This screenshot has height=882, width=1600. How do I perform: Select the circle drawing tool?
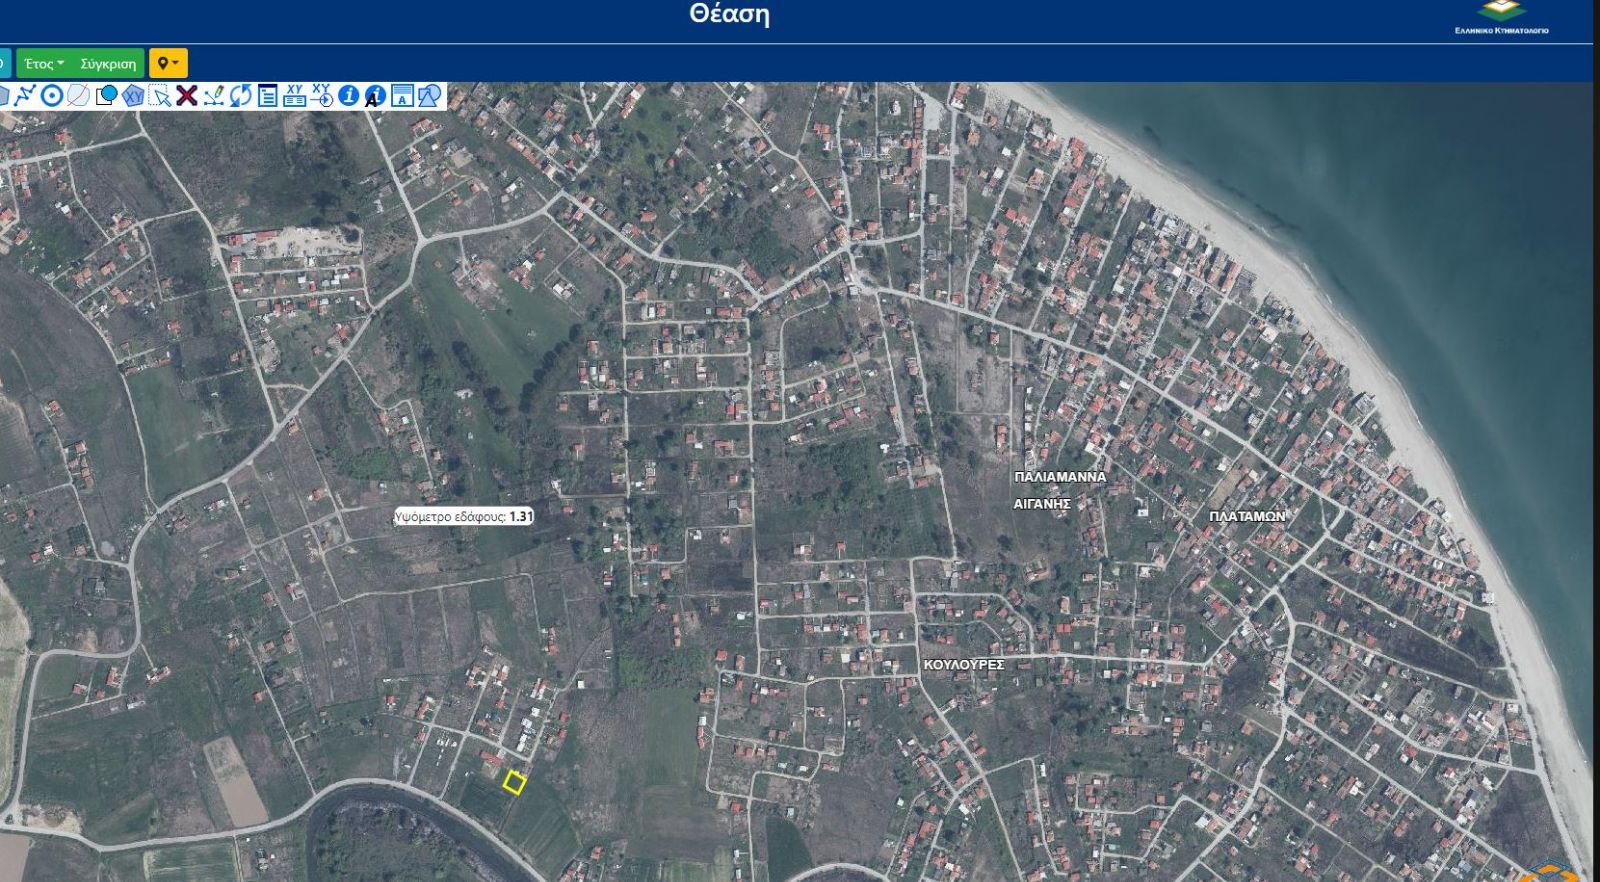(x=51, y=96)
